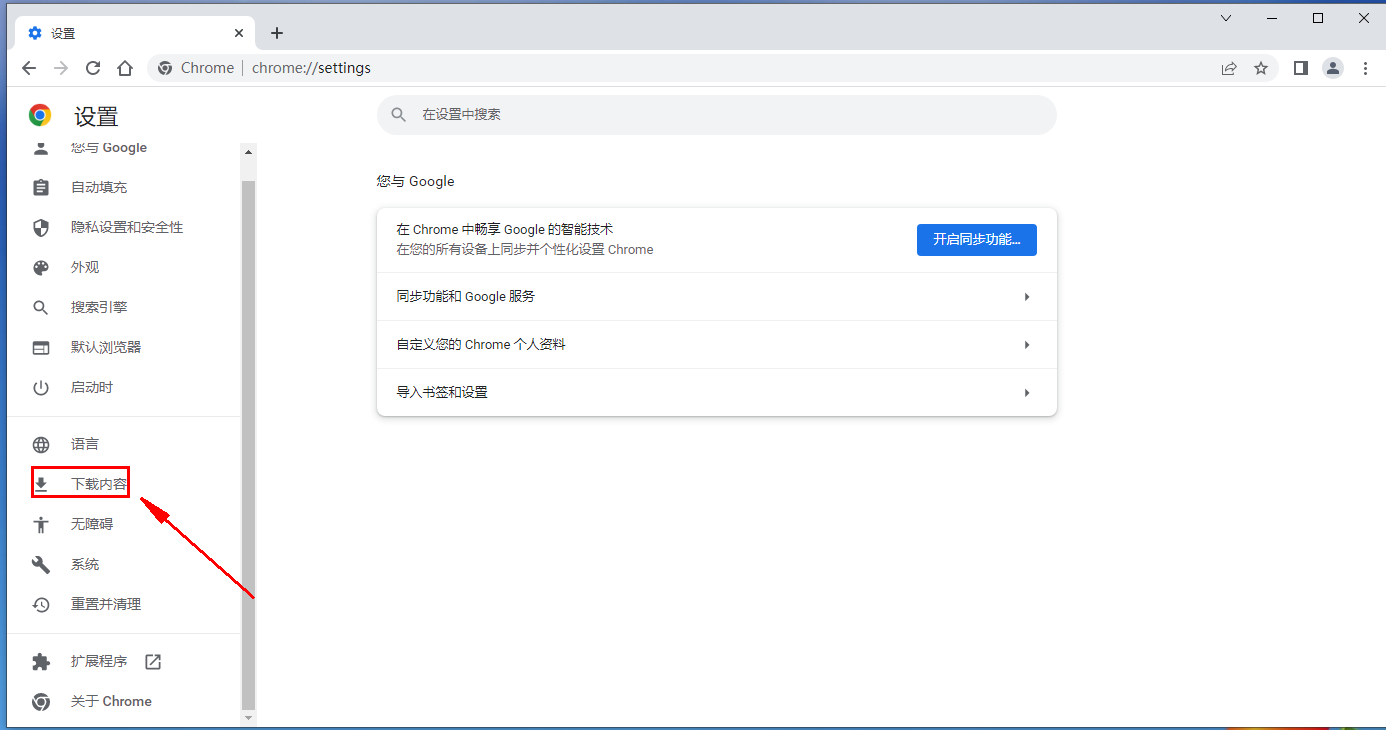Share this page icon in address bar

pyautogui.click(x=1229, y=68)
